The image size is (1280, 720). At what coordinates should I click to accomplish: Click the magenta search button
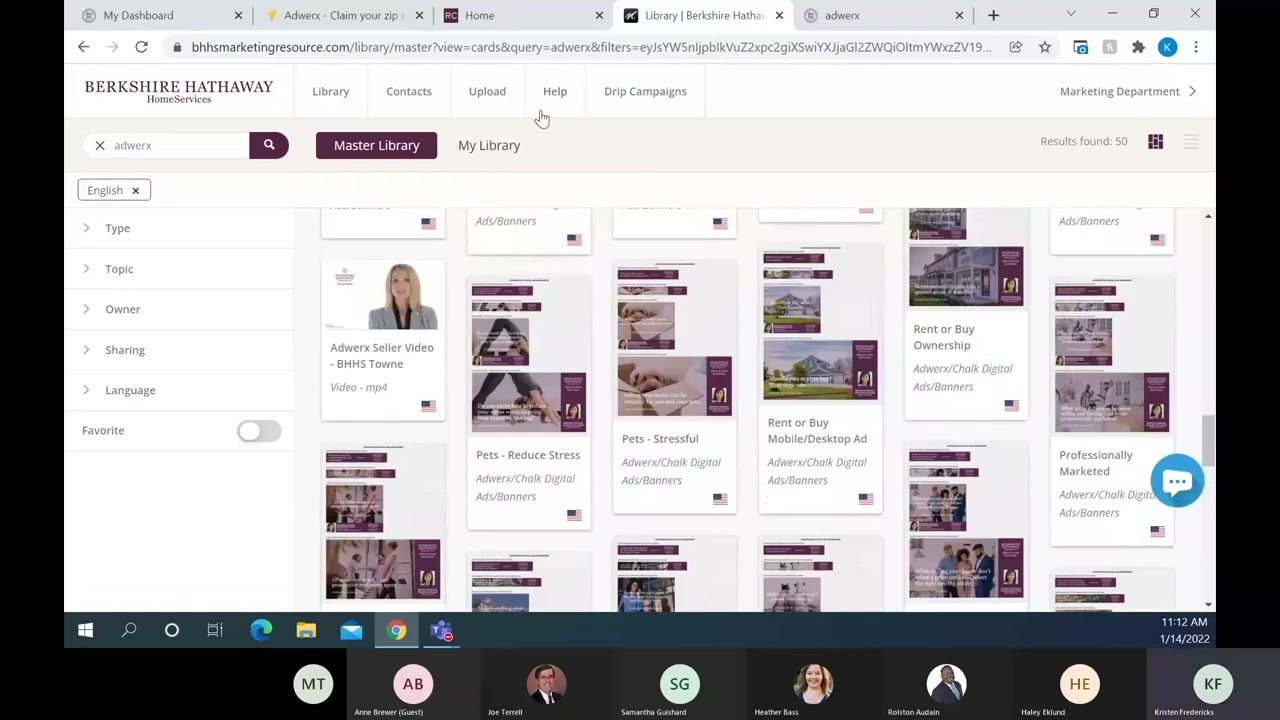tap(269, 145)
